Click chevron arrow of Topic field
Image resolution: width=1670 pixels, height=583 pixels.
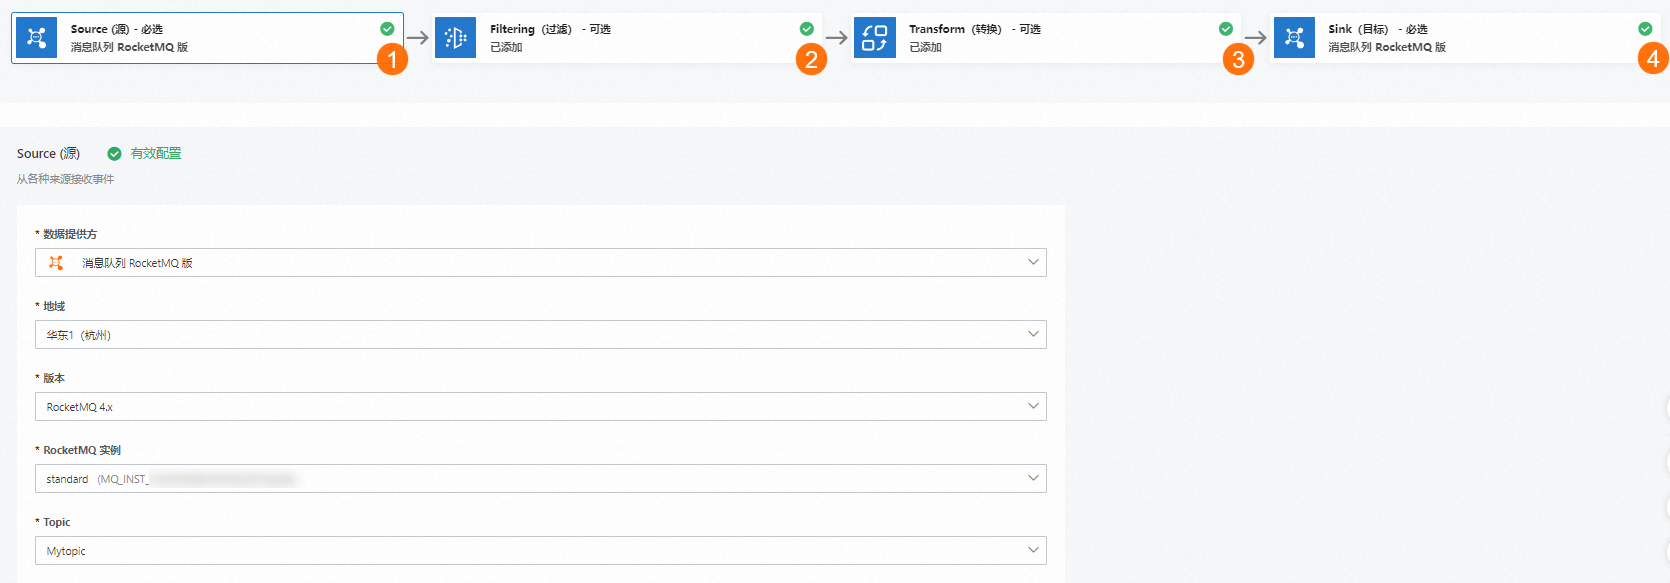pos(1033,550)
